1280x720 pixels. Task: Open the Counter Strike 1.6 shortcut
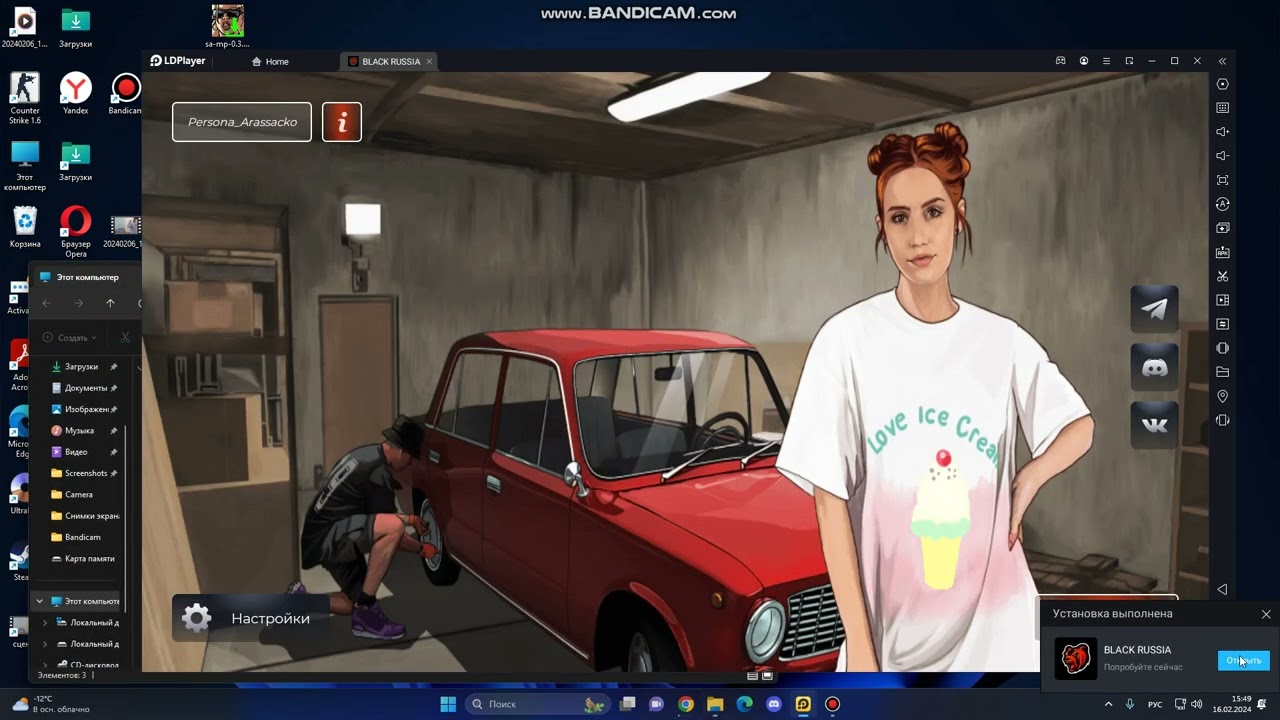pos(25,98)
